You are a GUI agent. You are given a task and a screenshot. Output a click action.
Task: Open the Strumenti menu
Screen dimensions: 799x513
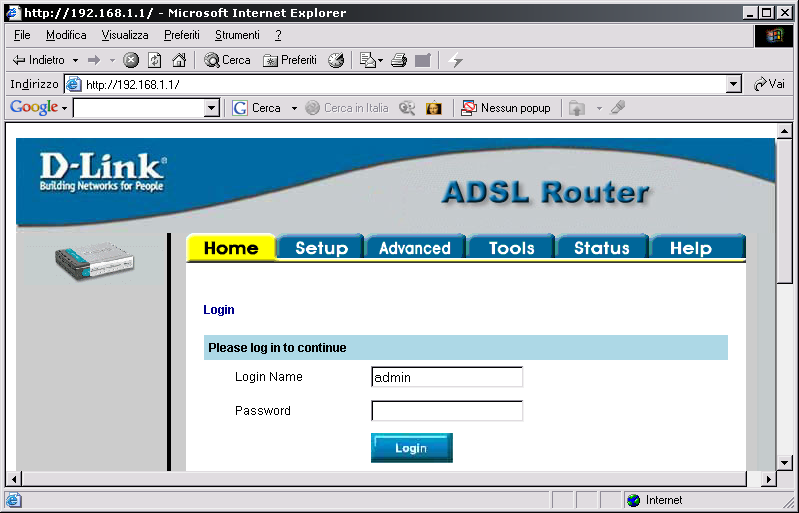pos(237,35)
